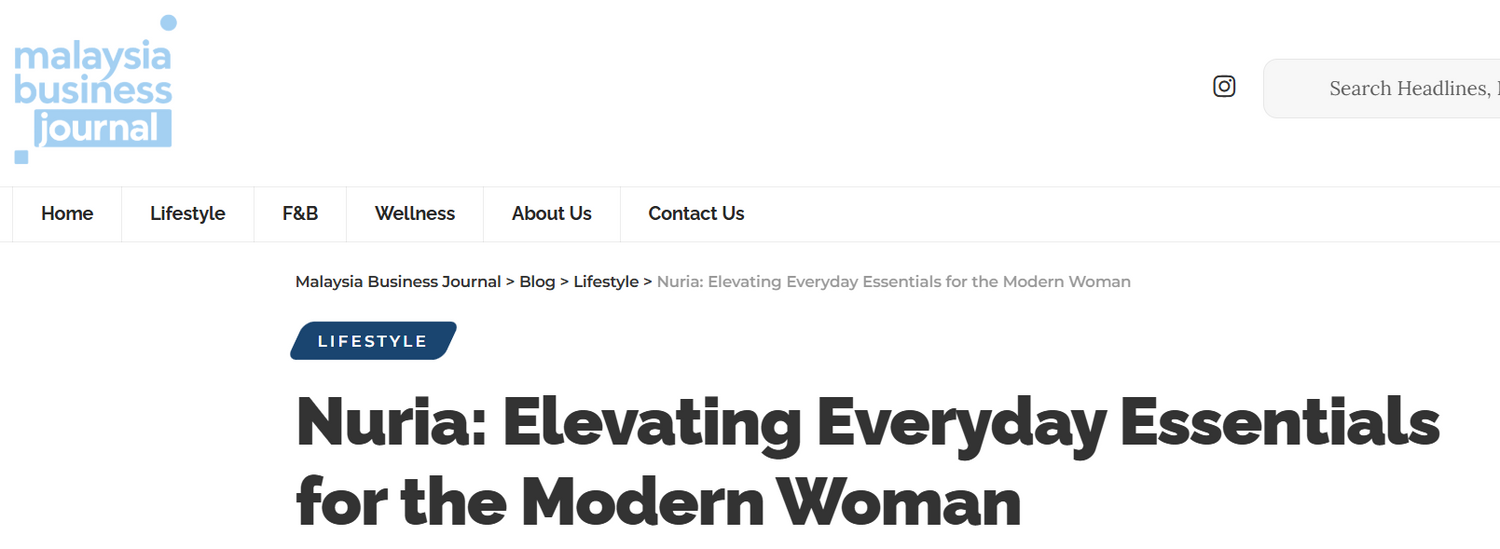Focus the Search Headlines input field

coord(1400,89)
